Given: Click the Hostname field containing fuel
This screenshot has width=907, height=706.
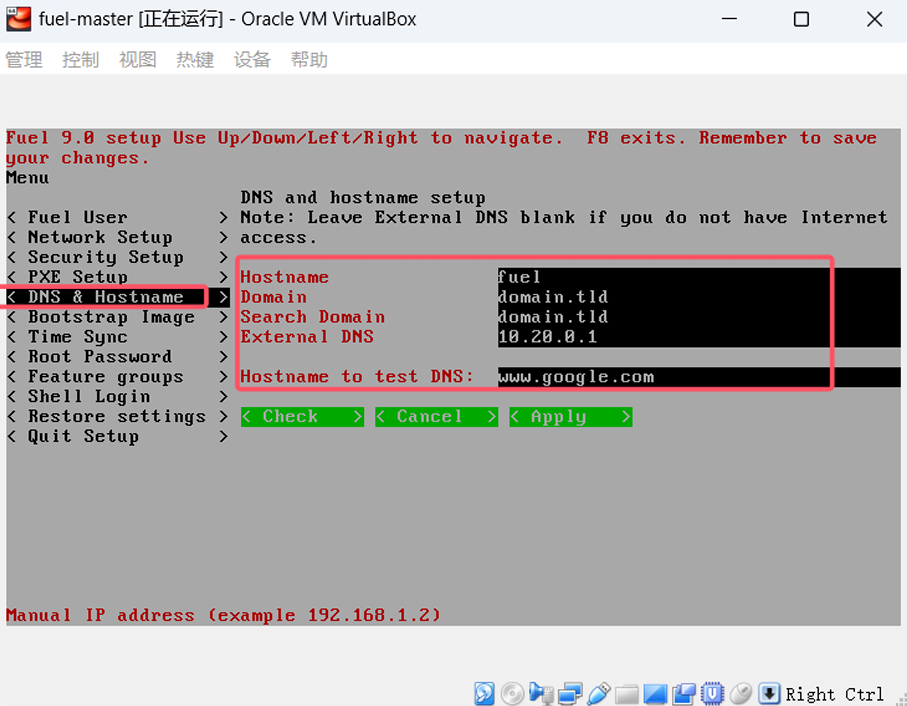Looking at the screenshot, I should click(699, 277).
